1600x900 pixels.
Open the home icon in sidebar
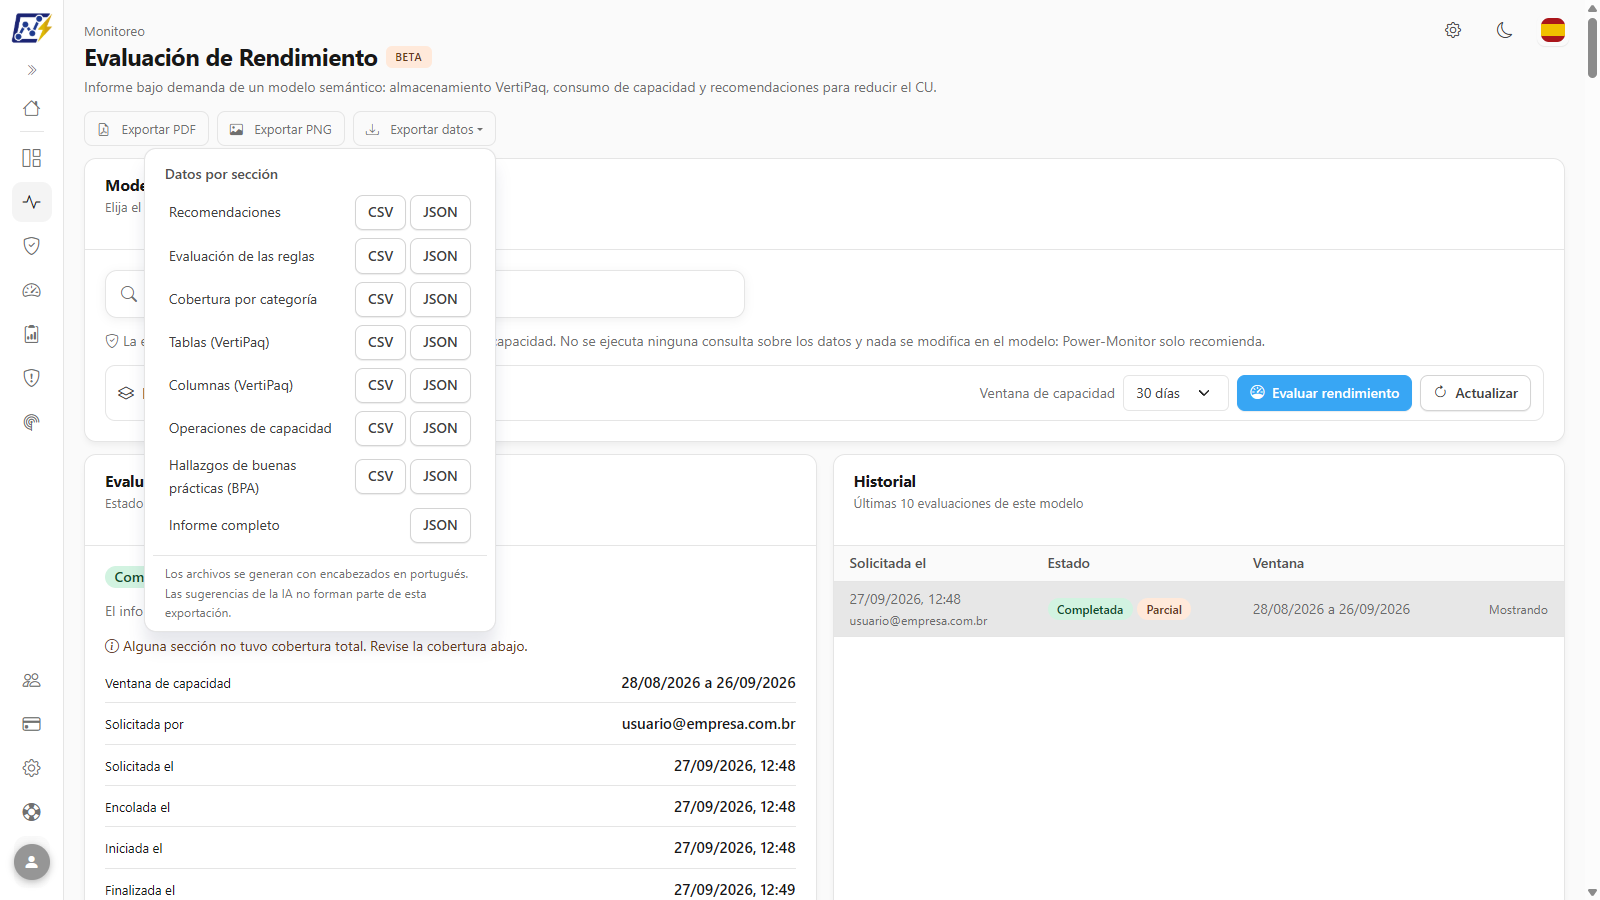[x=32, y=108]
